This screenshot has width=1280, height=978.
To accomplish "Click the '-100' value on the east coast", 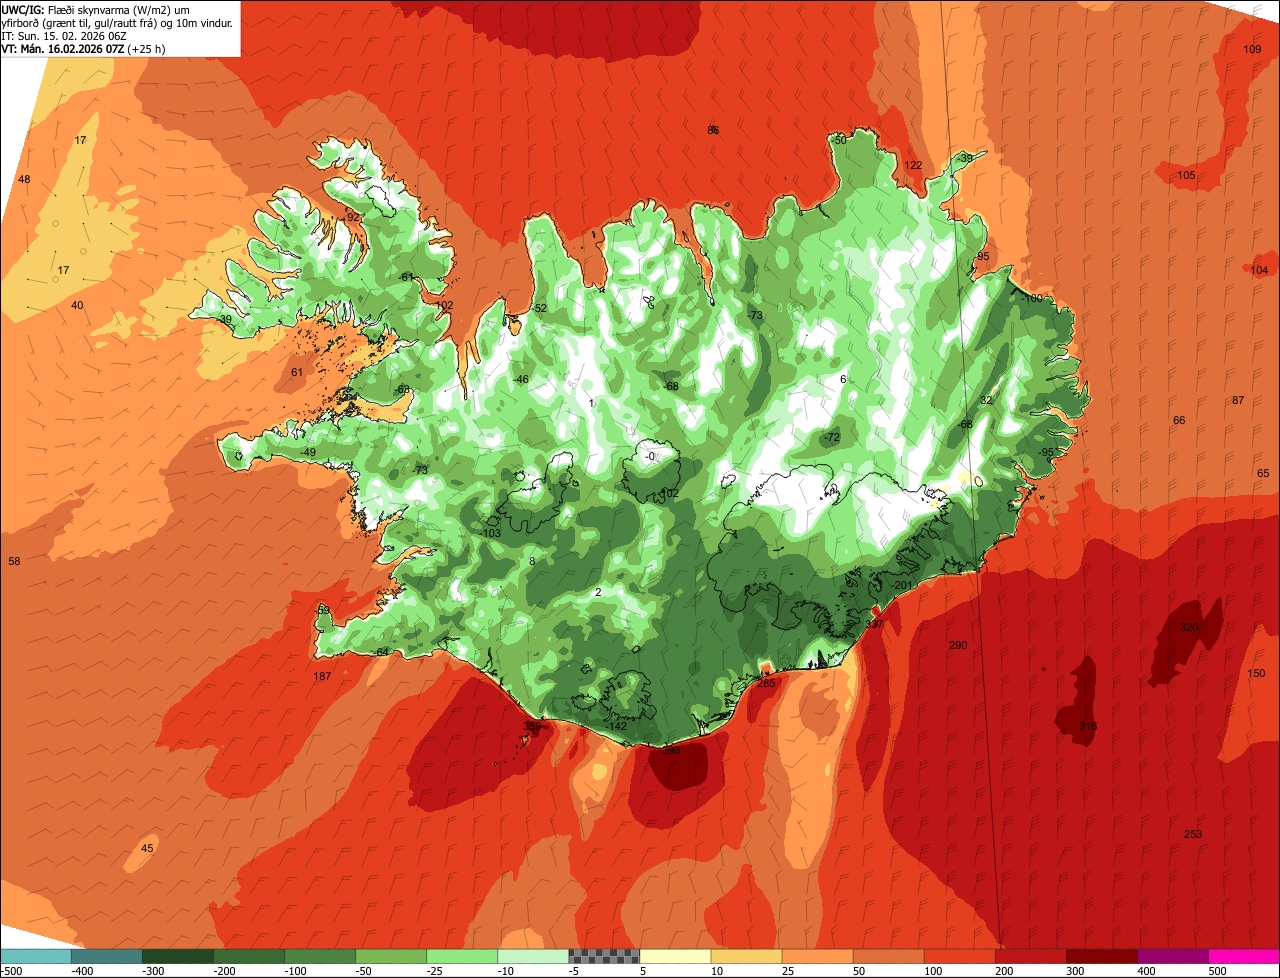I will tap(1031, 298).
